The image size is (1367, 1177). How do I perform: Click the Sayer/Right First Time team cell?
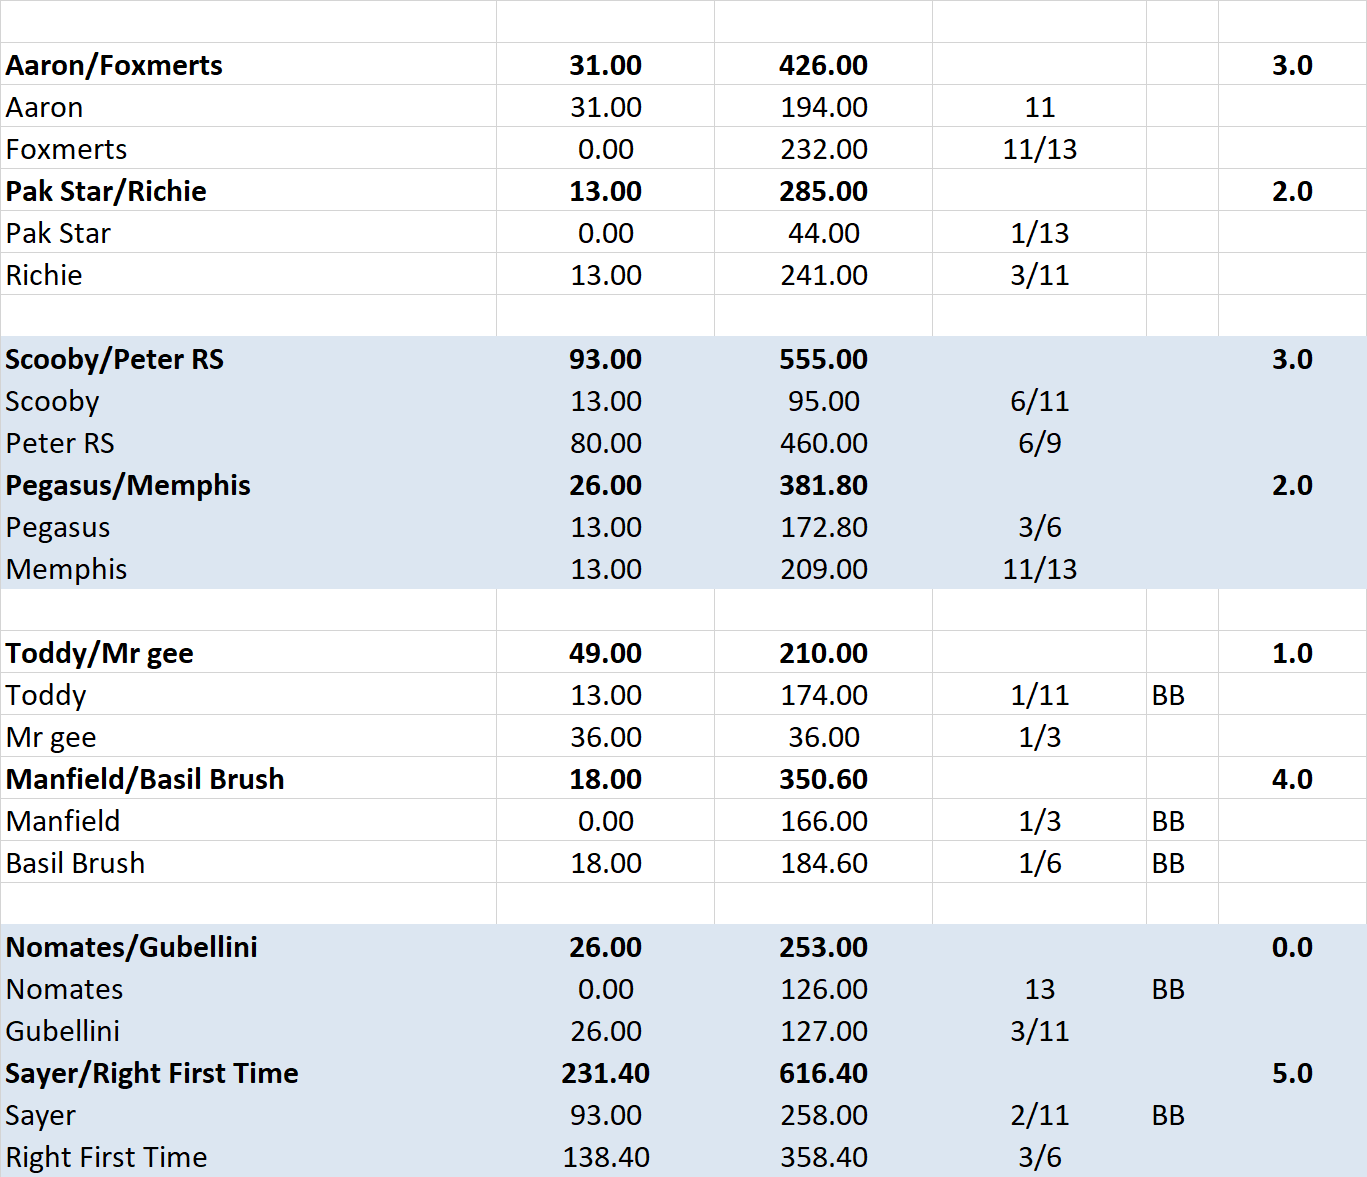152,1073
